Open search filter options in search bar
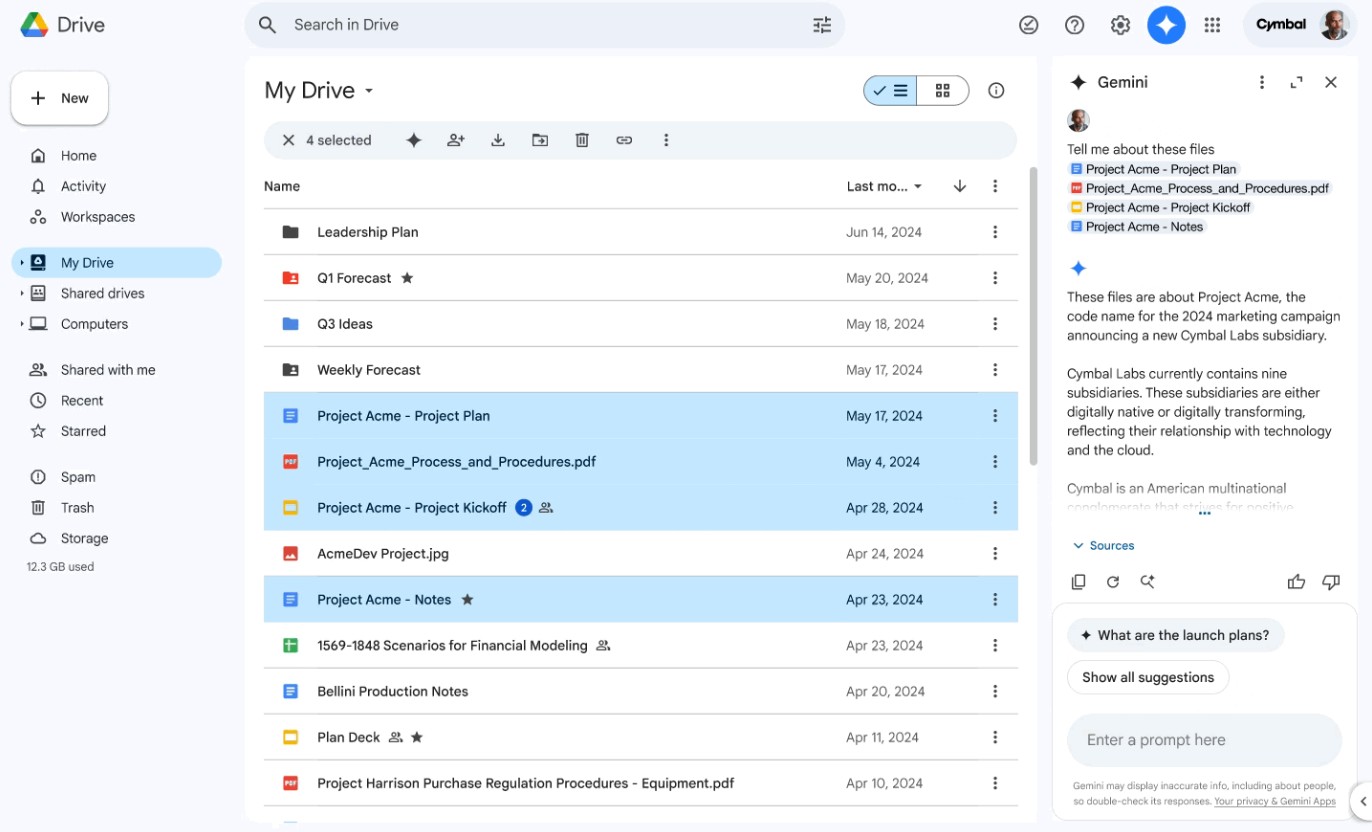The height and width of the screenshot is (832, 1372). click(x=822, y=25)
